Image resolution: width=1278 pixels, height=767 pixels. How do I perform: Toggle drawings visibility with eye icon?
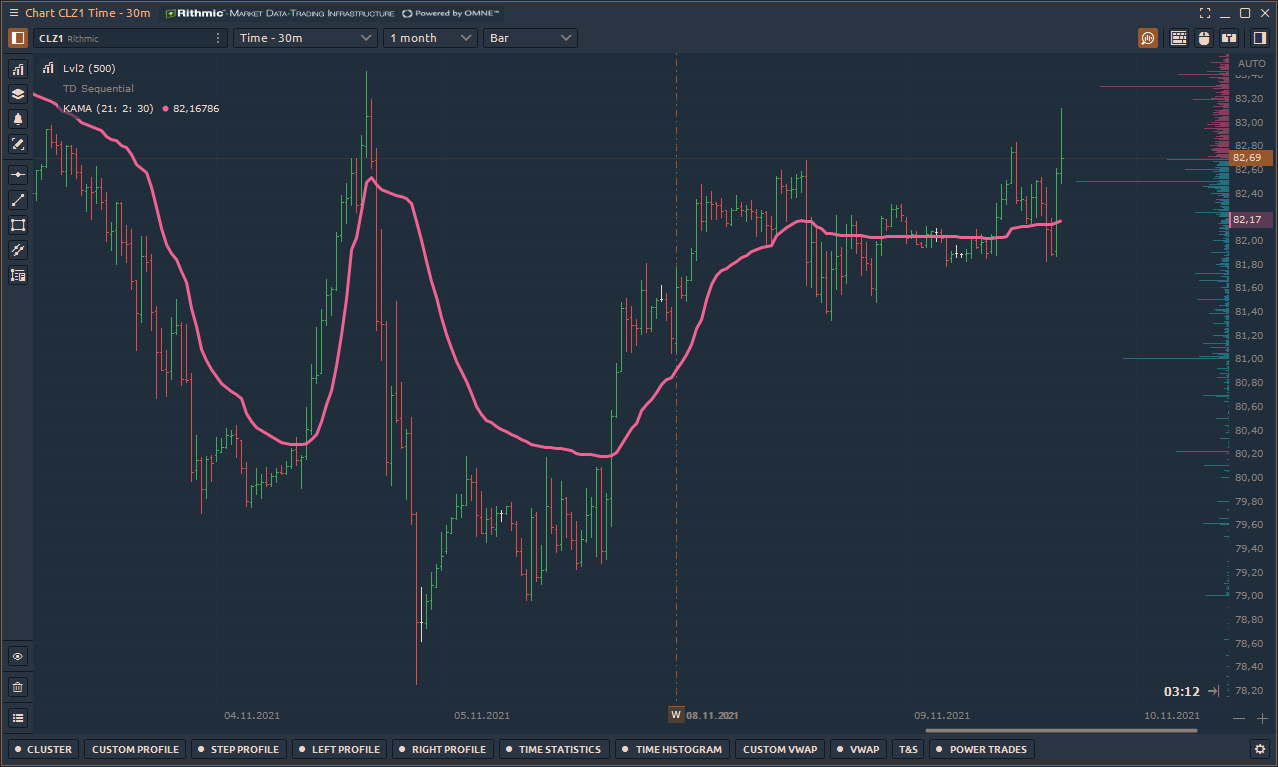18,657
